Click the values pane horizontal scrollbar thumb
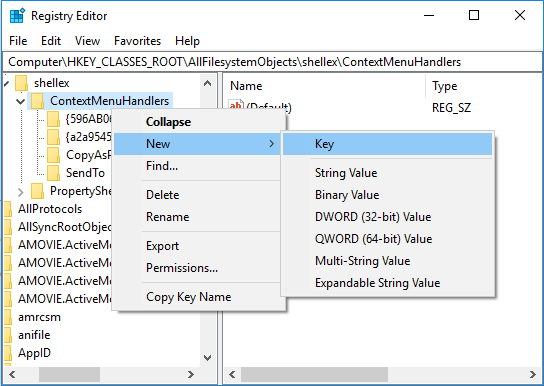This screenshot has height=386, width=544. 314,375
